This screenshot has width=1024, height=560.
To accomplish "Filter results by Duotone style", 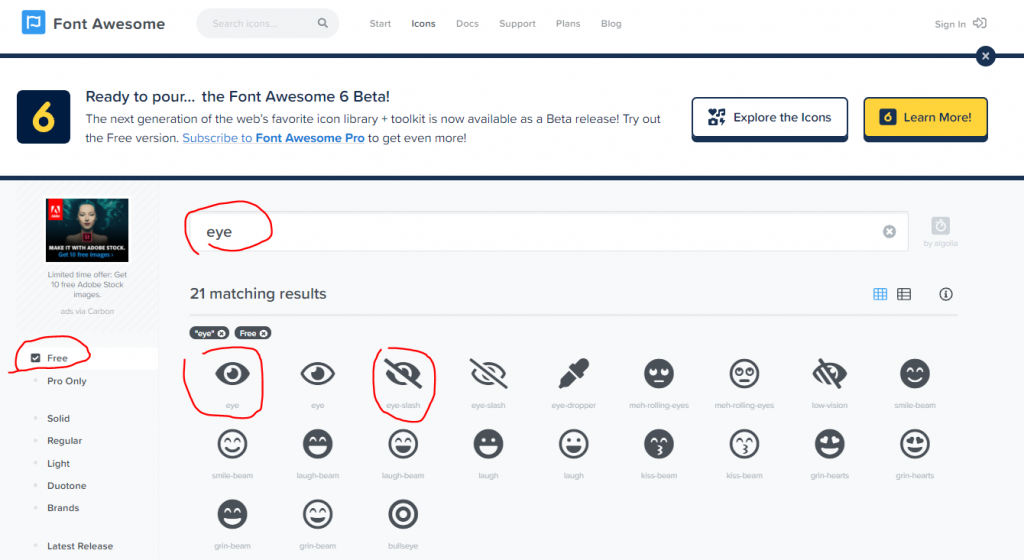I will pyautogui.click(x=67, y=486).
